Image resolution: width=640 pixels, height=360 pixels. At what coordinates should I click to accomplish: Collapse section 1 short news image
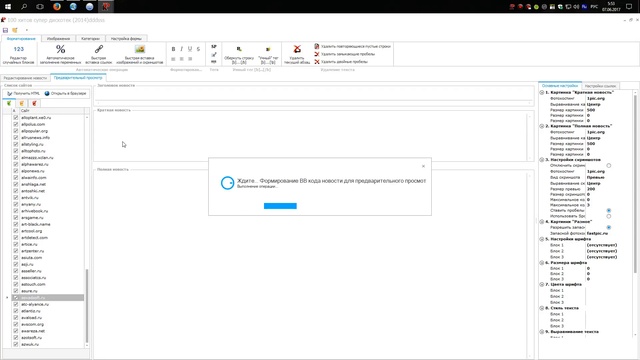click(542, 93)
